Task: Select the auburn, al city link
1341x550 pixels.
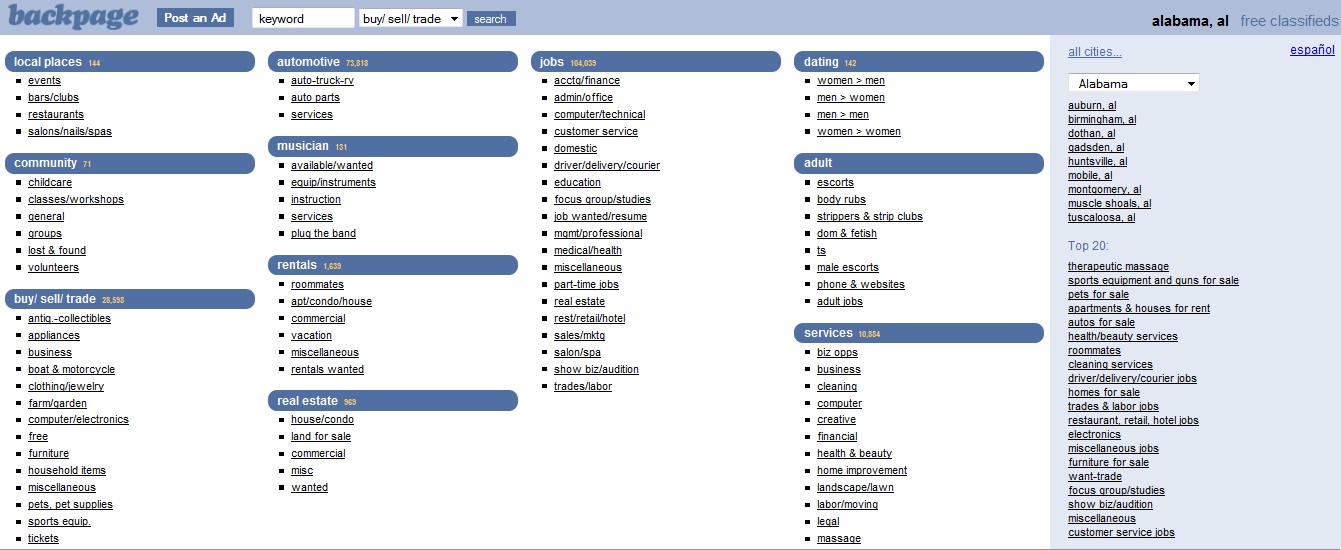Action: pyautogui.click(x=1092, y=106)
